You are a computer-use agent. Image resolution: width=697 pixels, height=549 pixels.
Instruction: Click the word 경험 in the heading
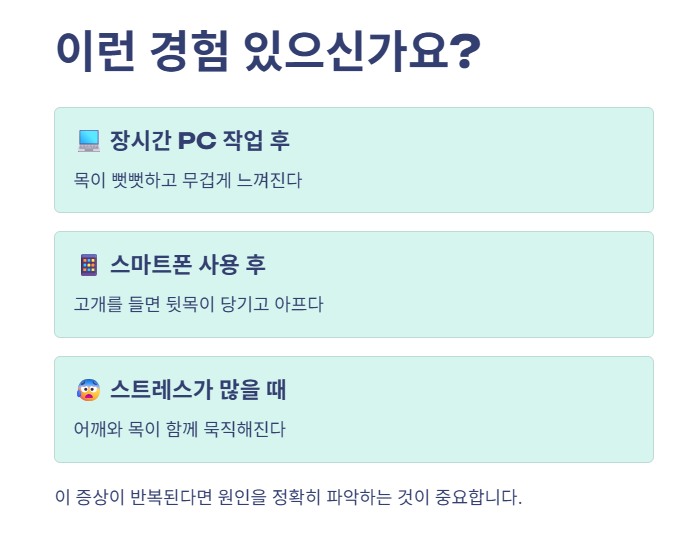click(x=189, y=50)
